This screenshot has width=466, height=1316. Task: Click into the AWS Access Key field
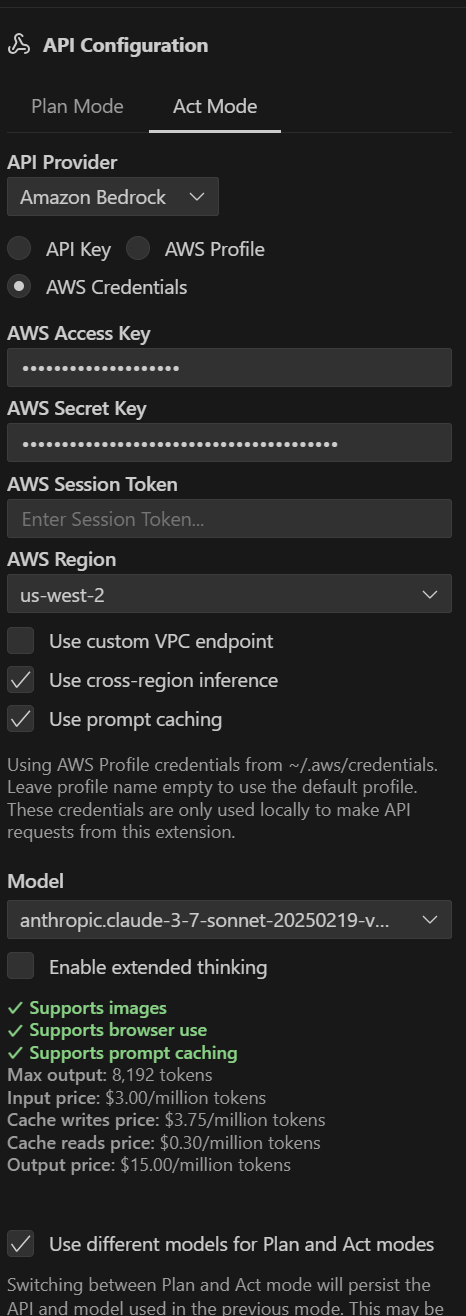coord(229,368)
